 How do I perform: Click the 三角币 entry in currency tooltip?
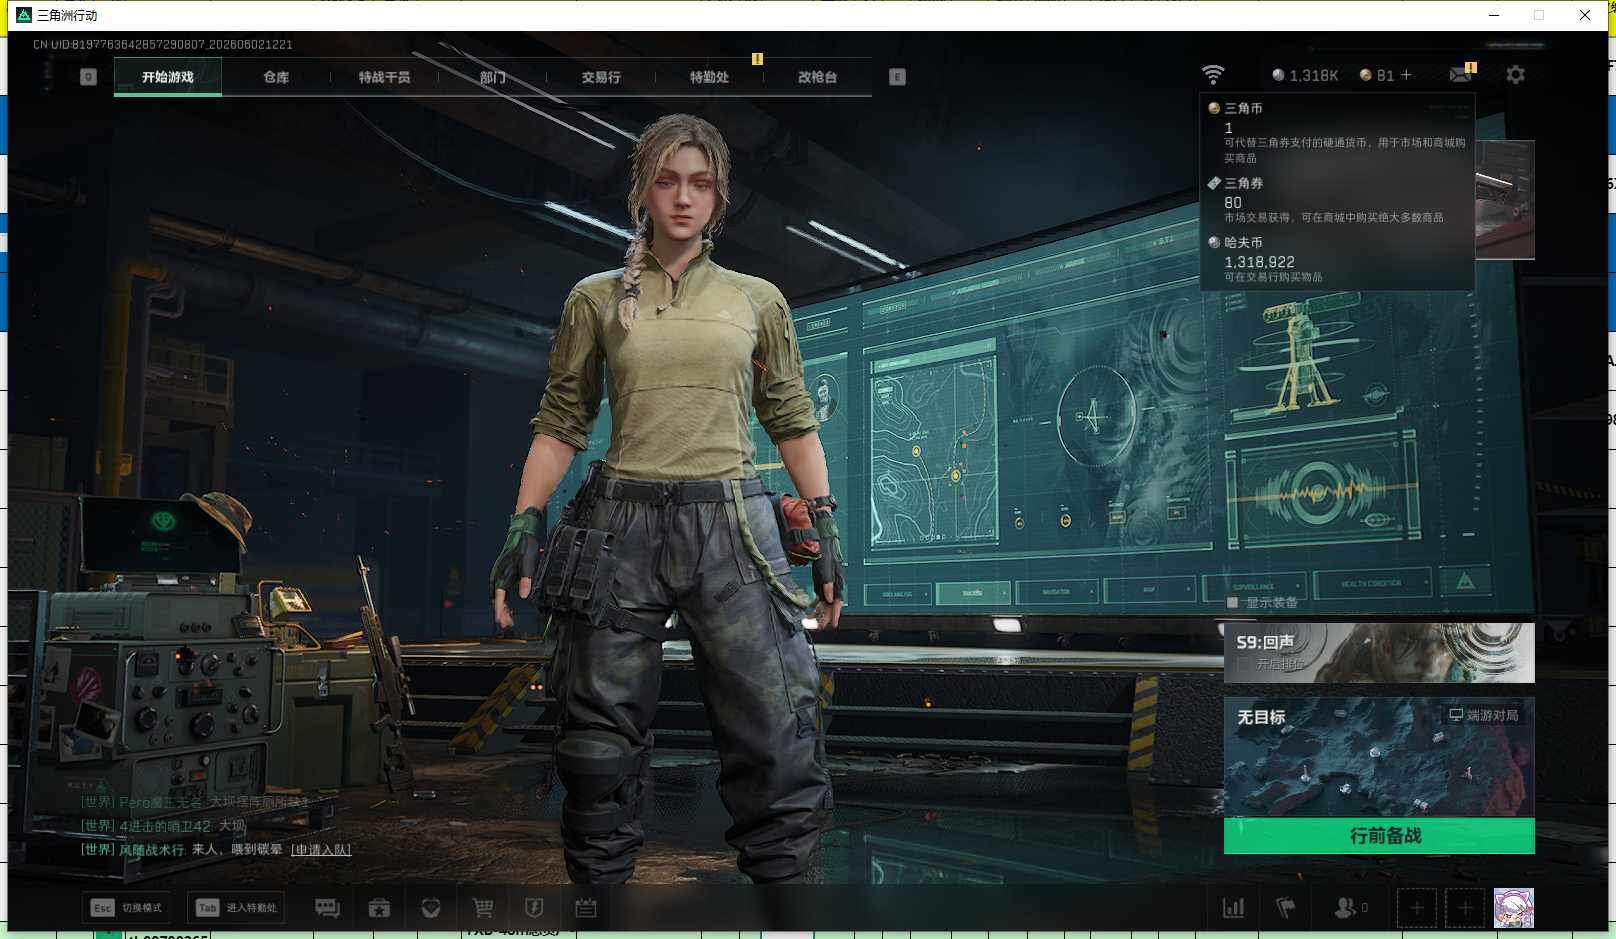[1337, 133]
